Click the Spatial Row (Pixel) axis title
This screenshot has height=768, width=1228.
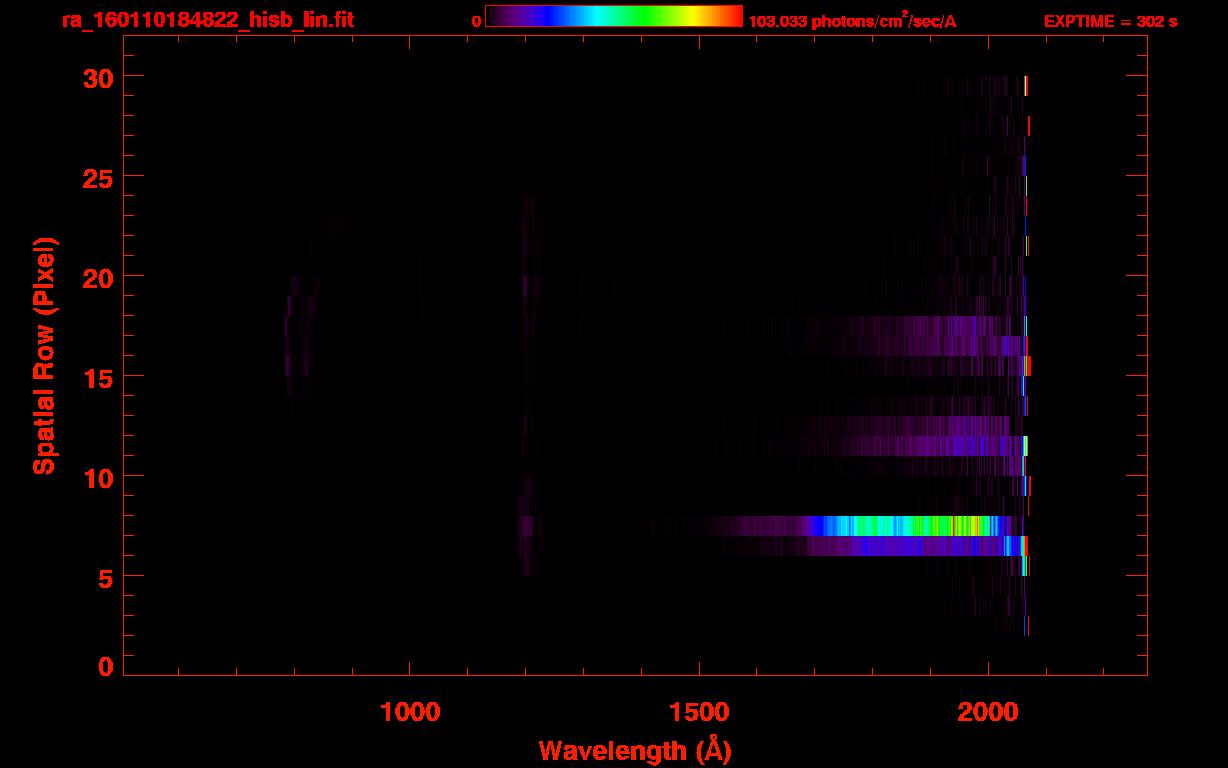click(x=44, y=355)
